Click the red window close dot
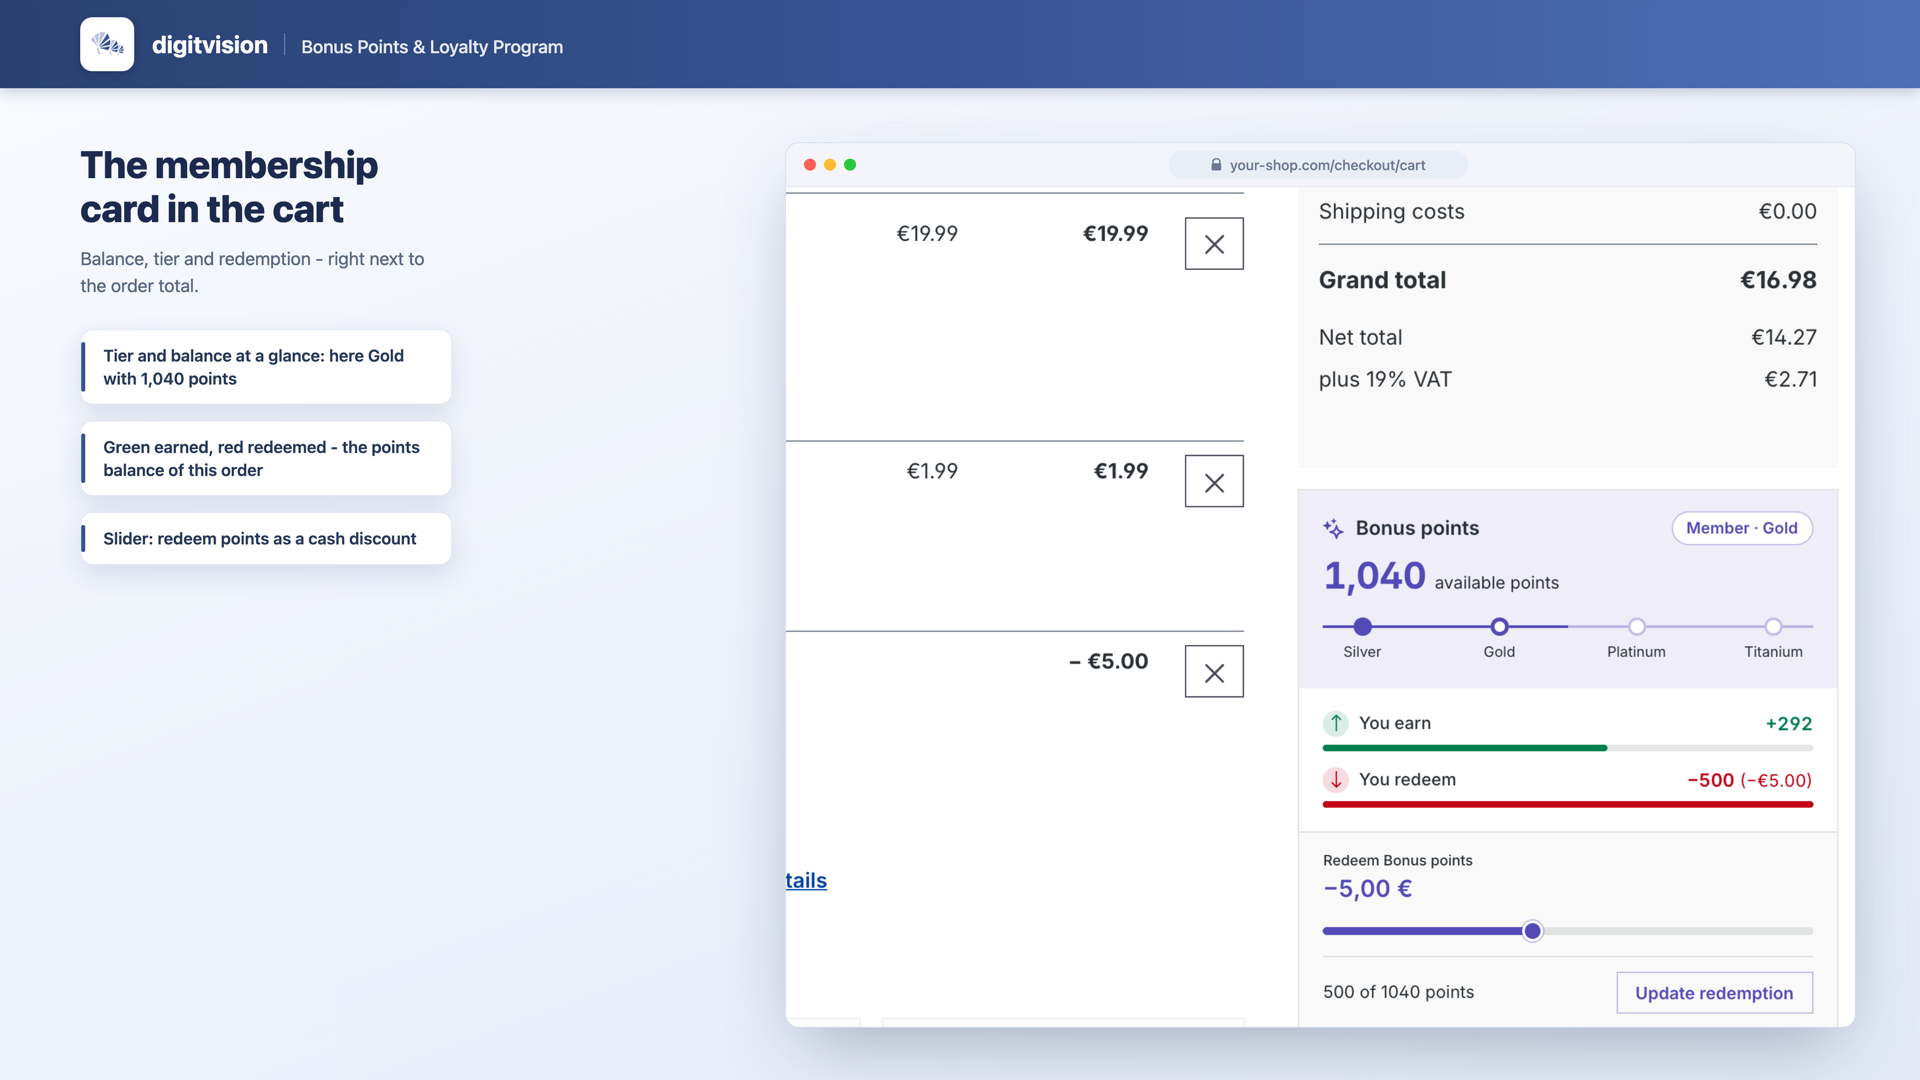1920x1080 pixels. [x=810, y=165]
